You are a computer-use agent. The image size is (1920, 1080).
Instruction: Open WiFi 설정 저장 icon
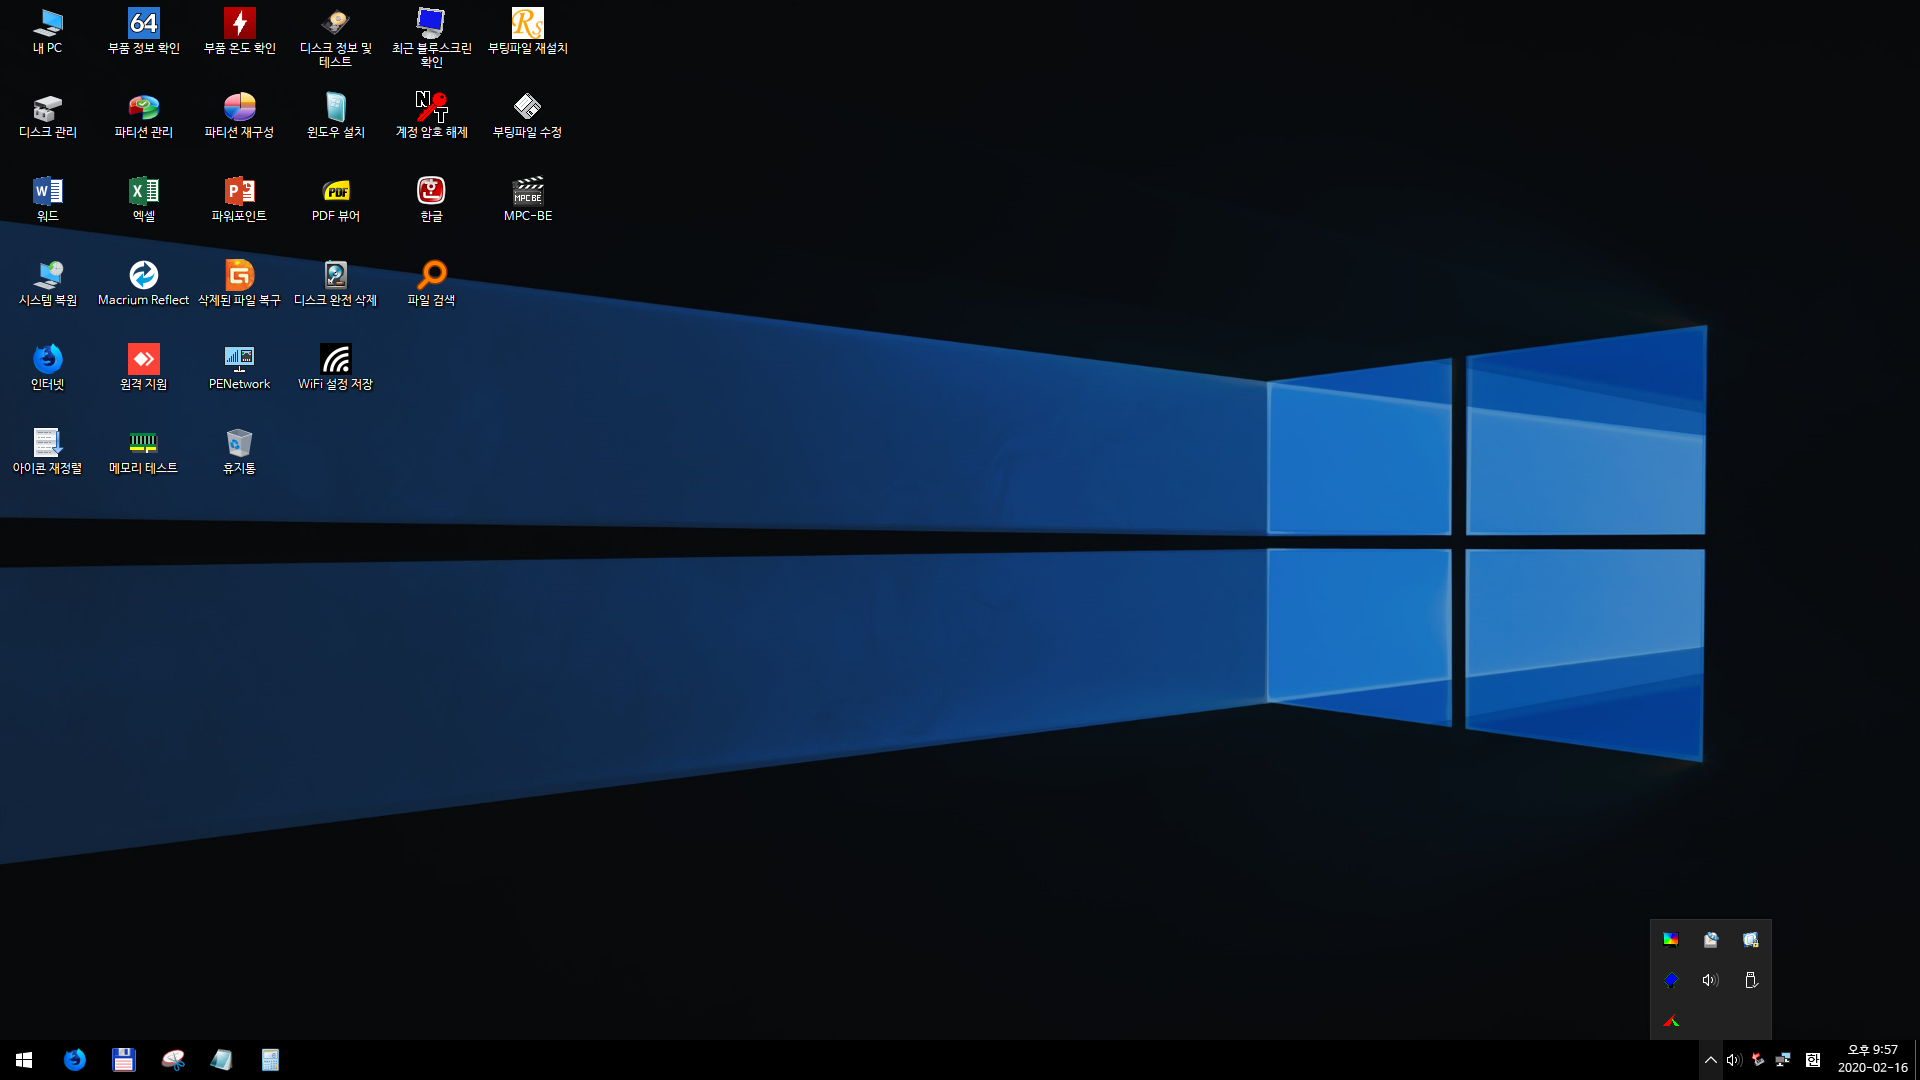point(335,367)
